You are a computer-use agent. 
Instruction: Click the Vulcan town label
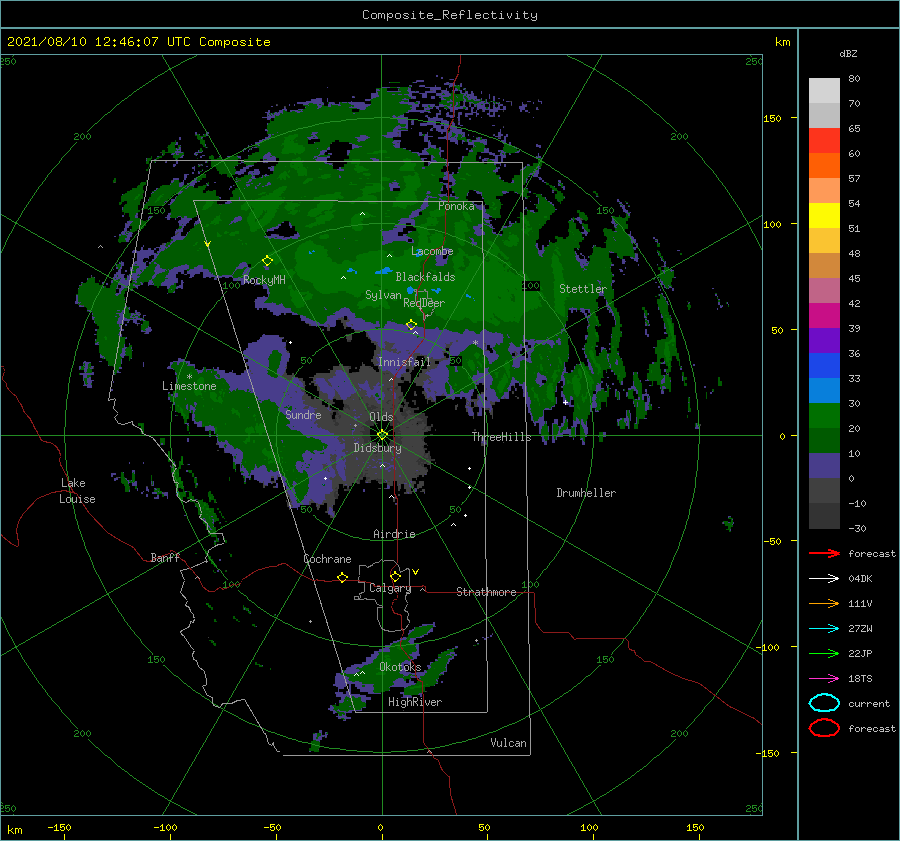tap(508, 743)
